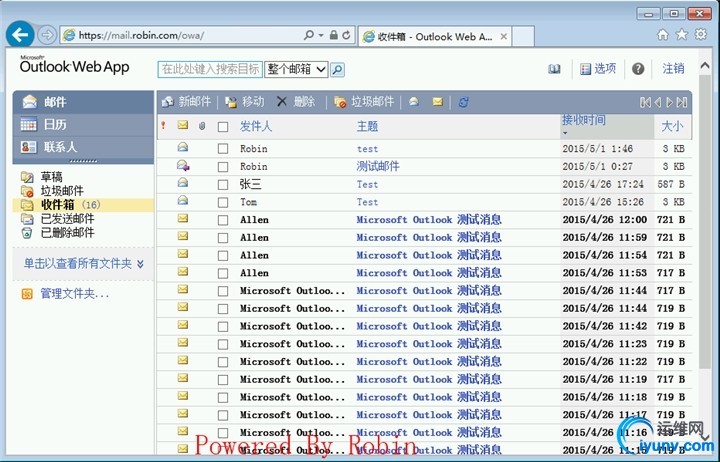This screenshot has width=720, height=462.
Task: Toggle the select-all checkbox in header row
Action: pos(223,127)
